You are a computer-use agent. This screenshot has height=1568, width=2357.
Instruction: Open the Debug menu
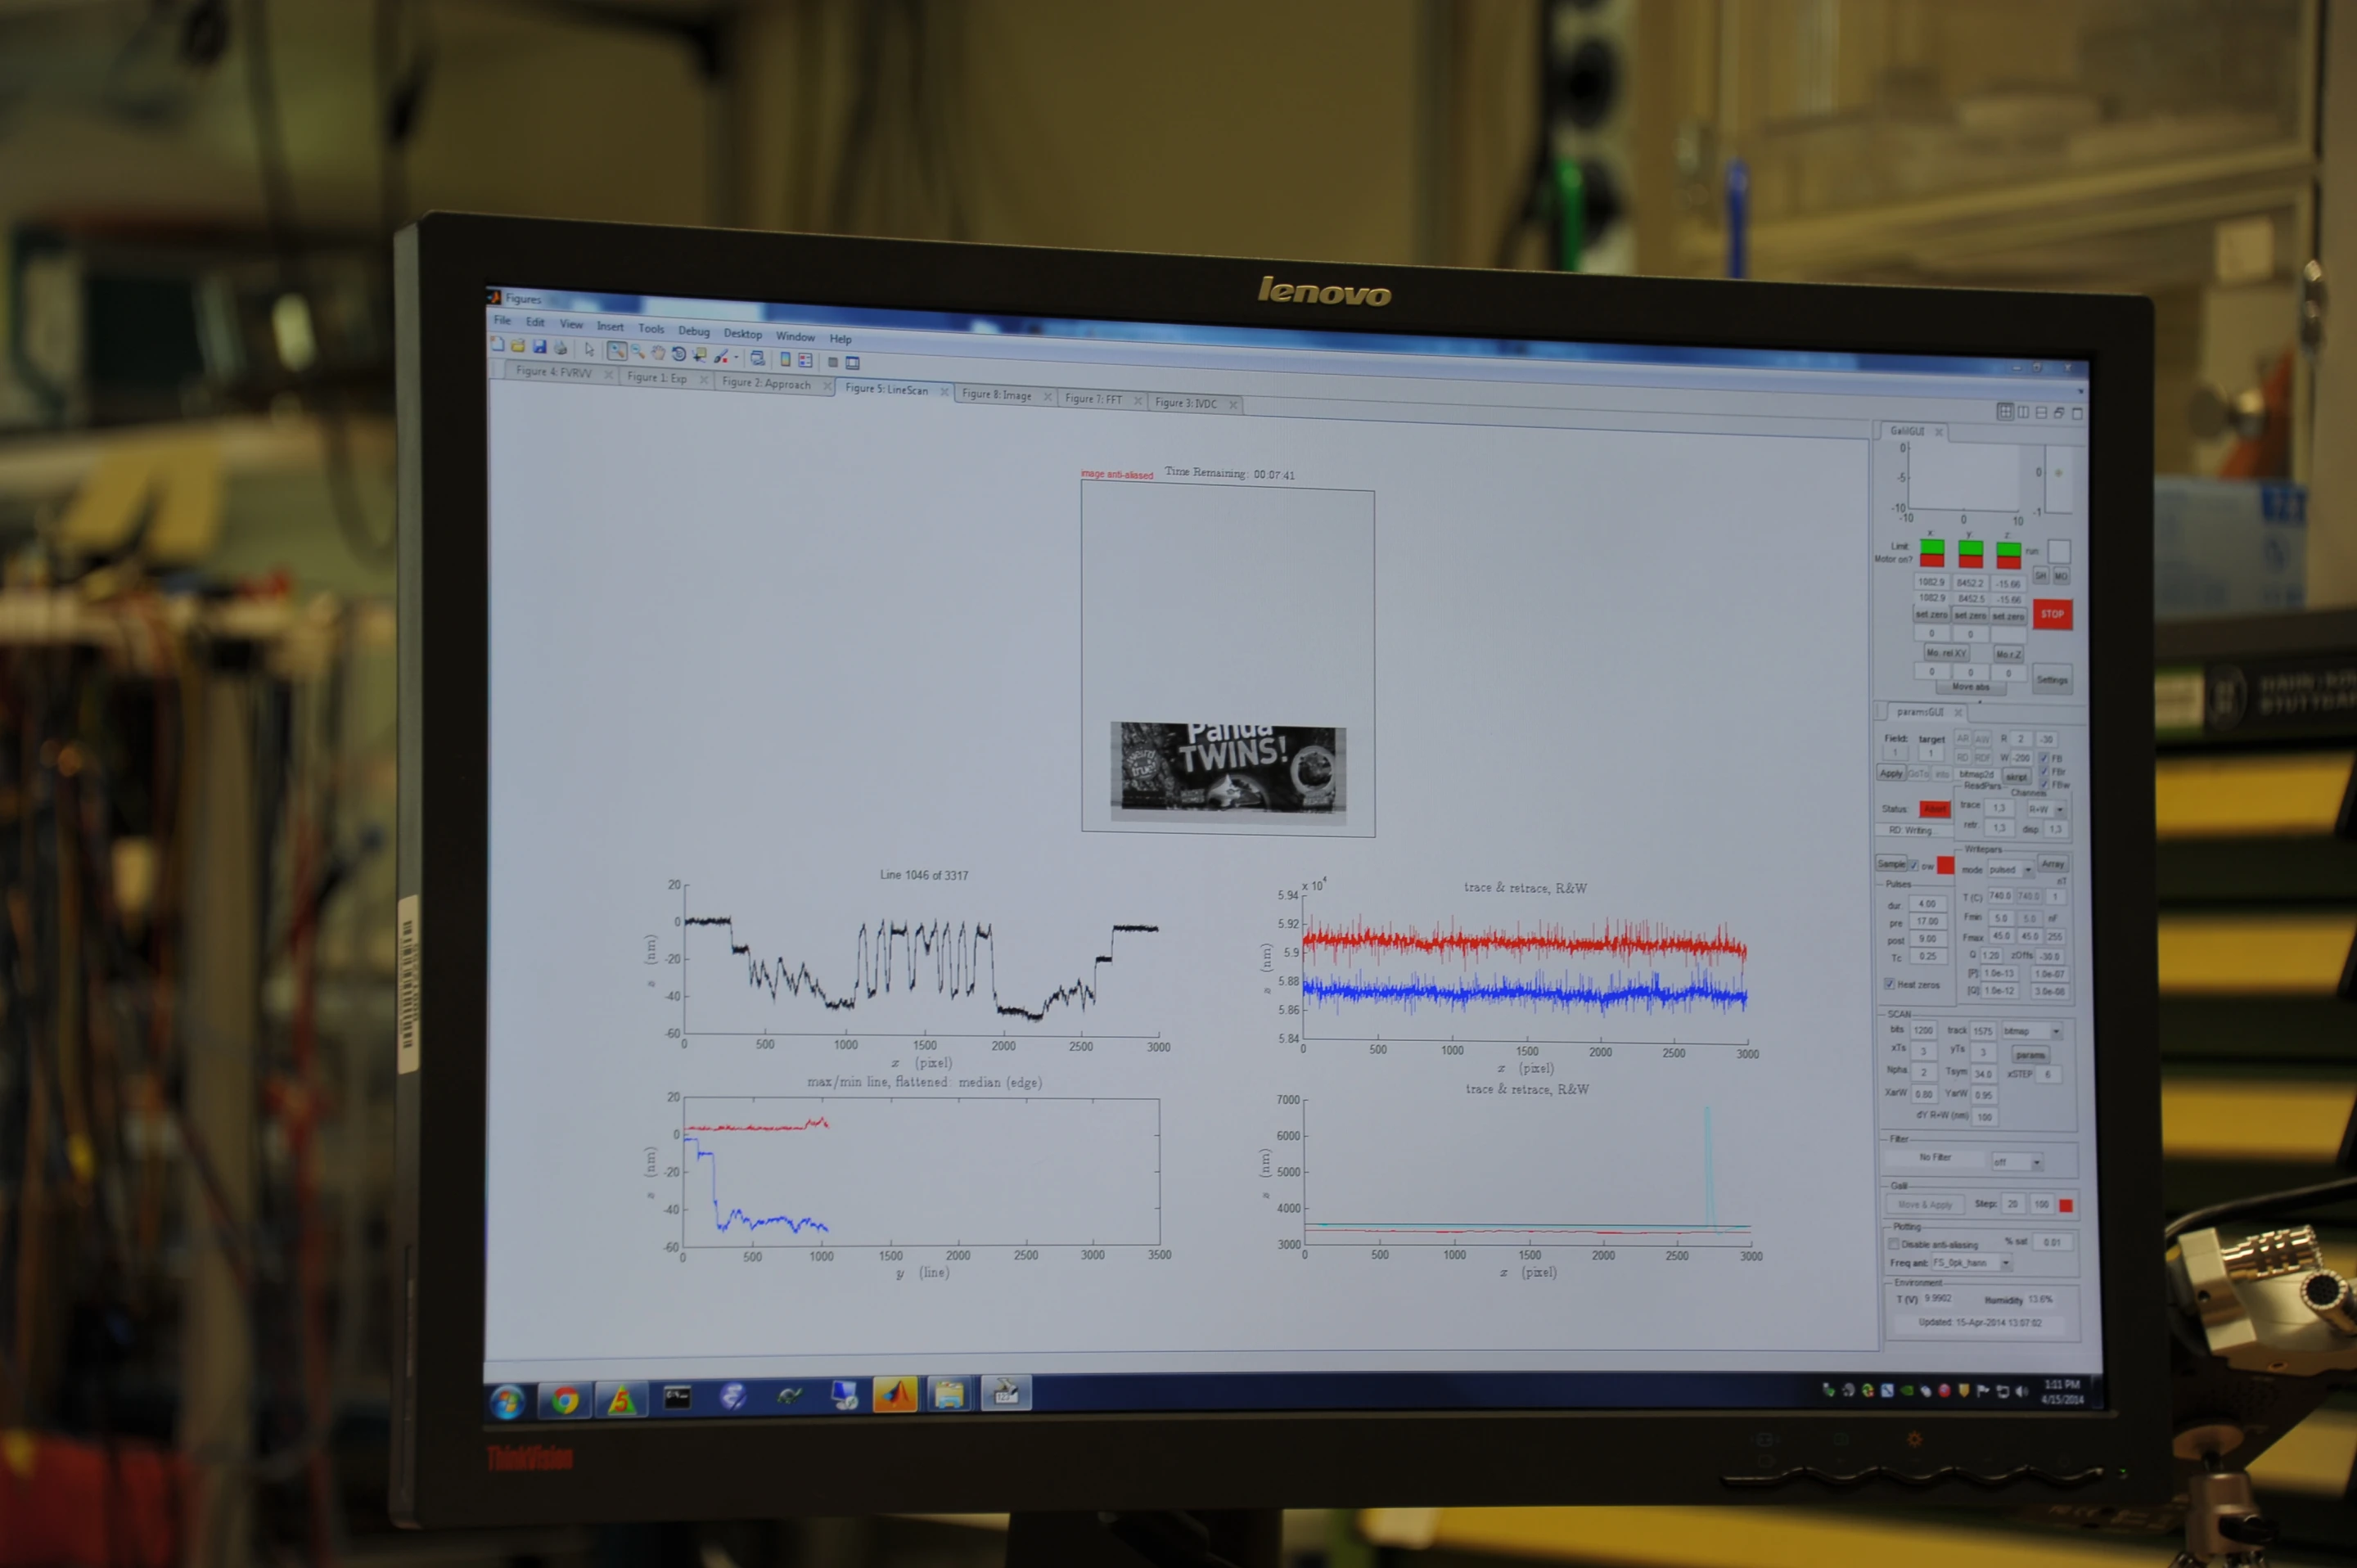tap(693, 331)
